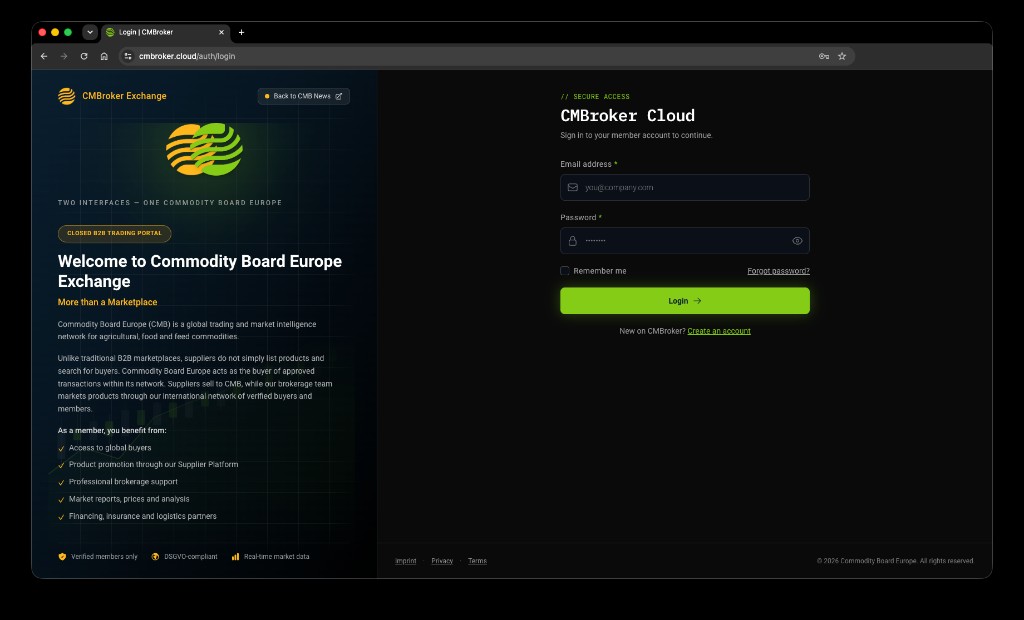Click the external-link icon in Back to CMB News
Image resolution: width=1024 pixels, height=620 pixels.
tap(338, 96)
